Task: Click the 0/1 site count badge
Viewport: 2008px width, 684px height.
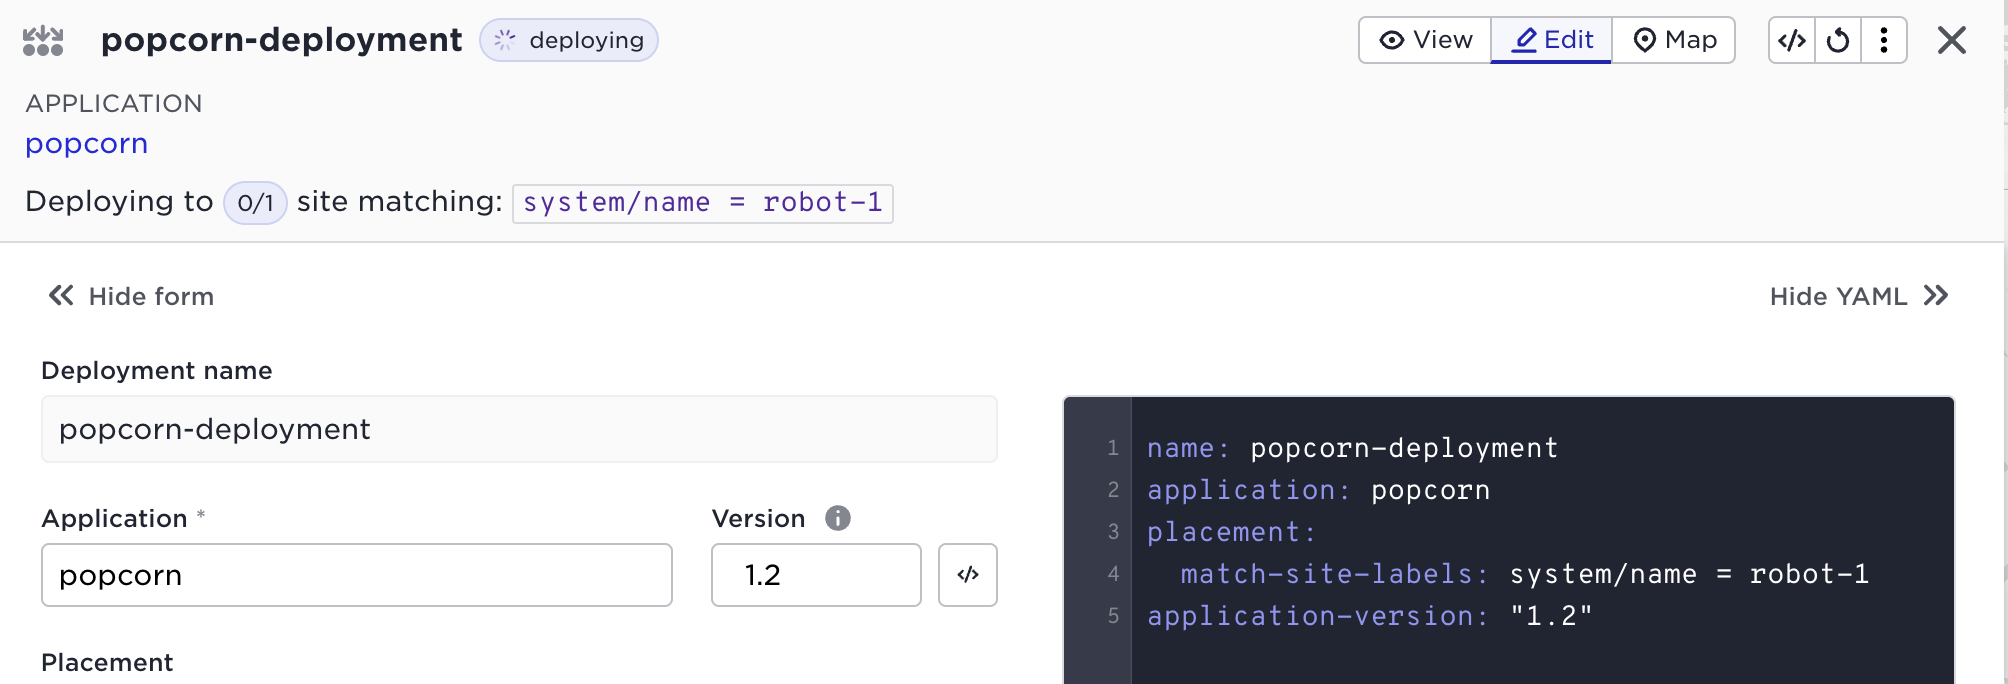Action: point(255,203)
